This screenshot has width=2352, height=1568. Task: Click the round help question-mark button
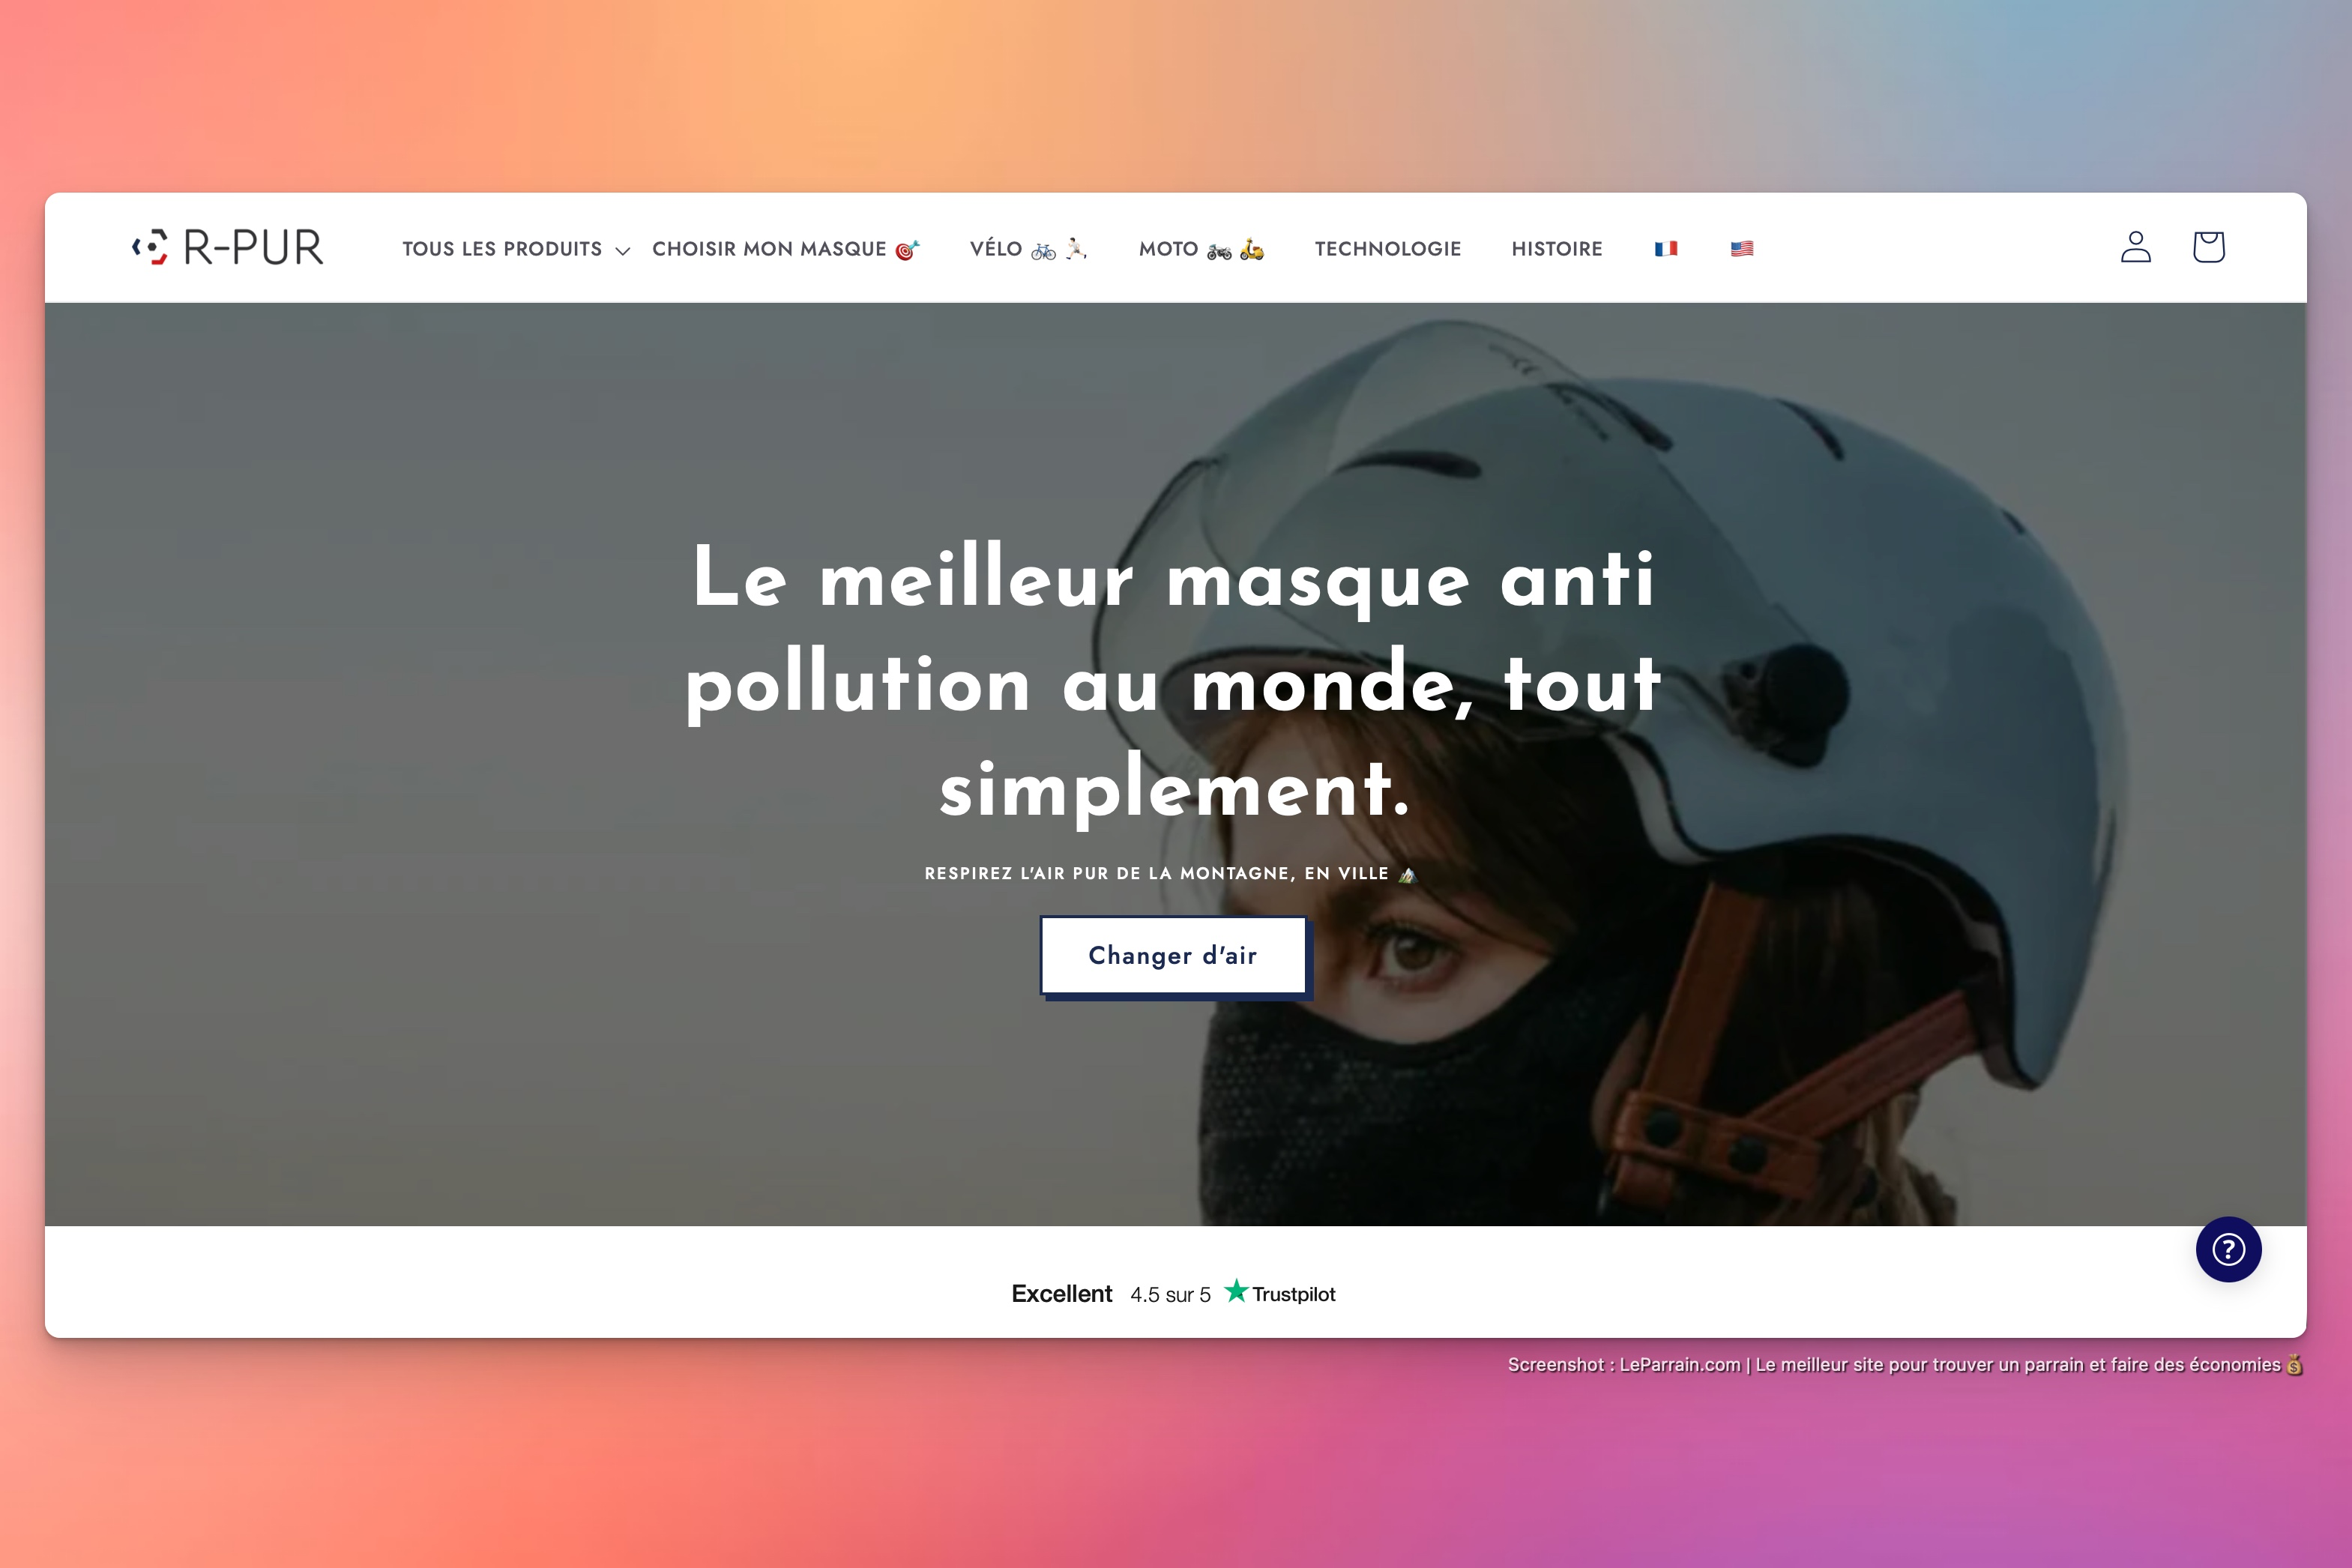[2228, 1249]
